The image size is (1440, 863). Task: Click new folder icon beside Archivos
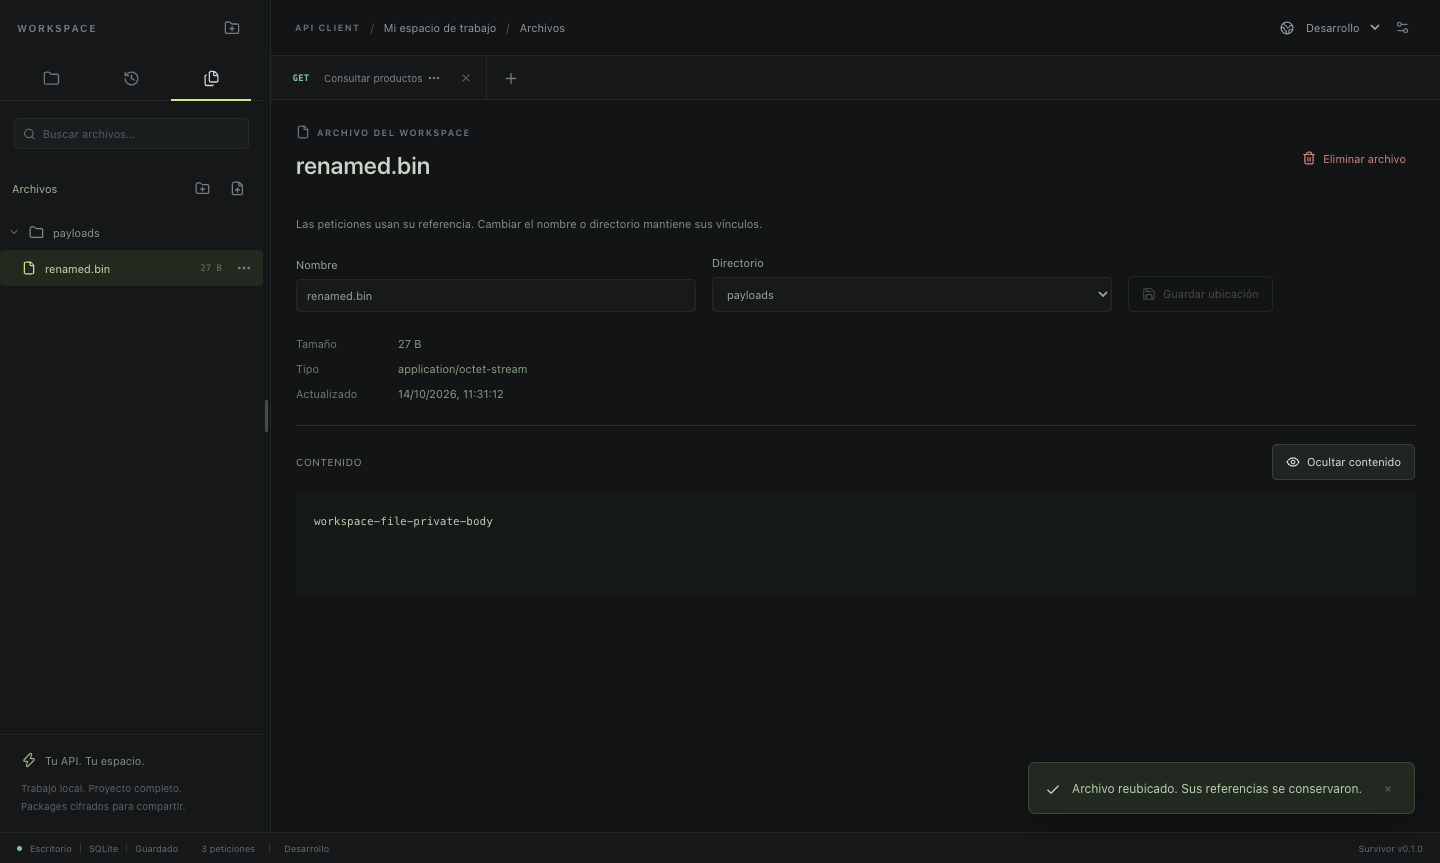click(202, 188)
